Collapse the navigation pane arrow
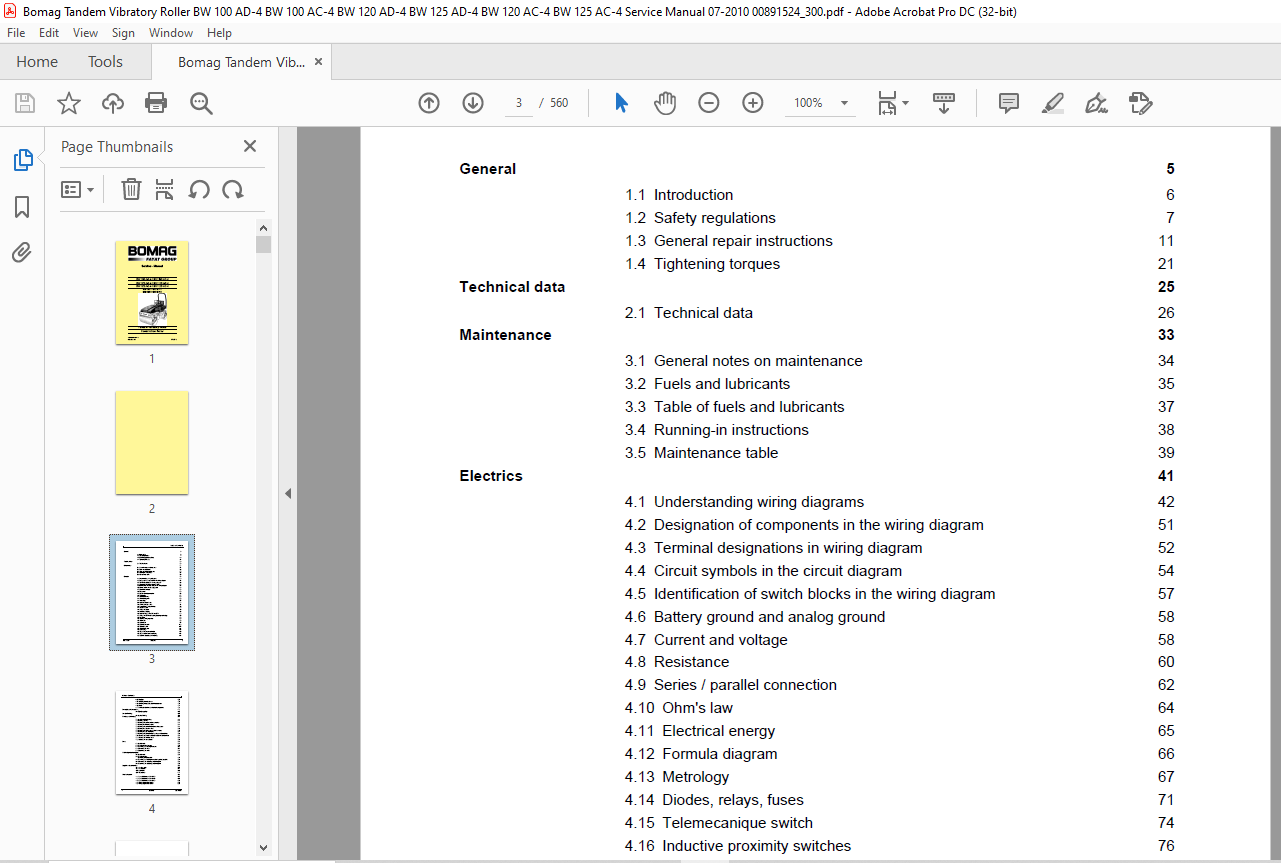This screenshot has height=863, width=1281. tap(288, 493)
